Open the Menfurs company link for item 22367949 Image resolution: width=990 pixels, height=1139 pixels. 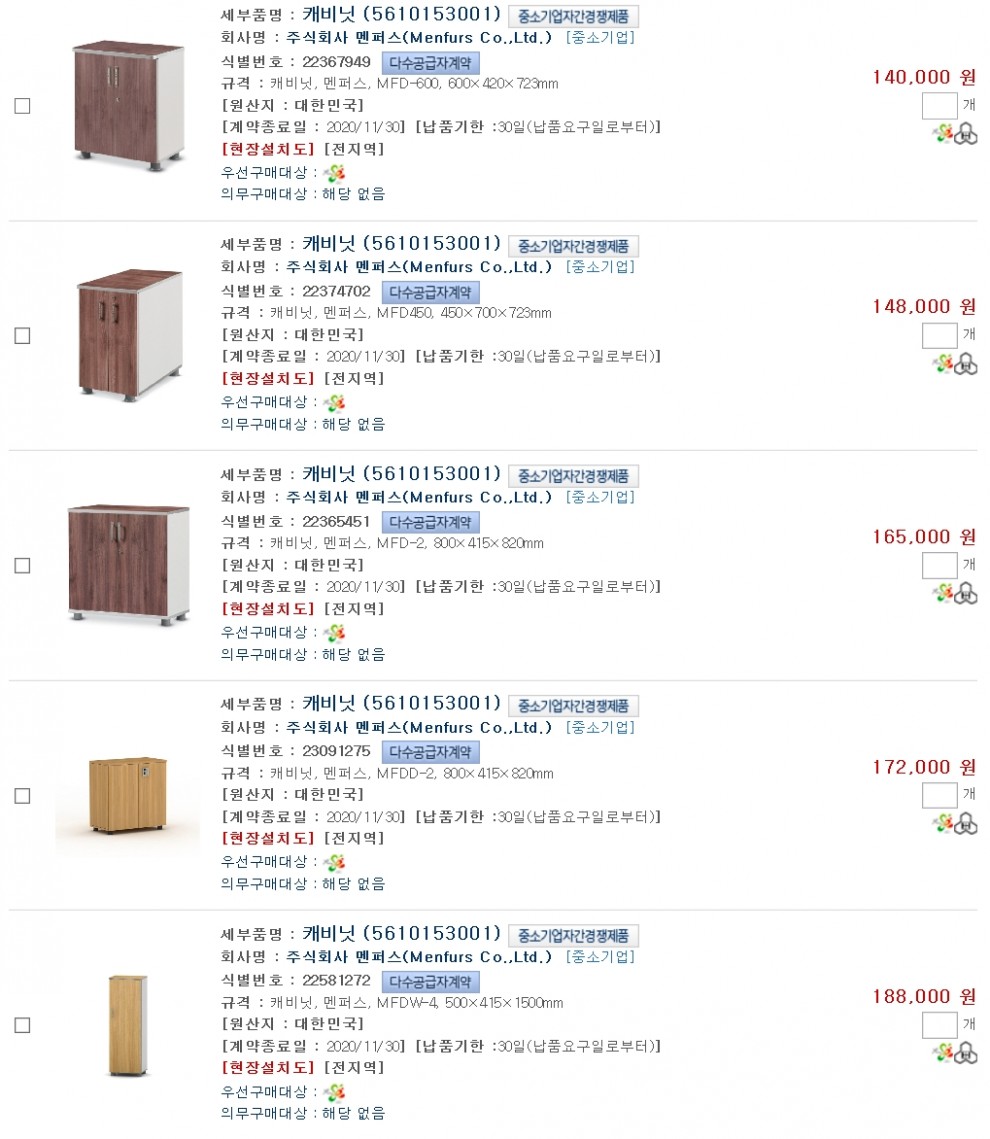tap(419, 39)
